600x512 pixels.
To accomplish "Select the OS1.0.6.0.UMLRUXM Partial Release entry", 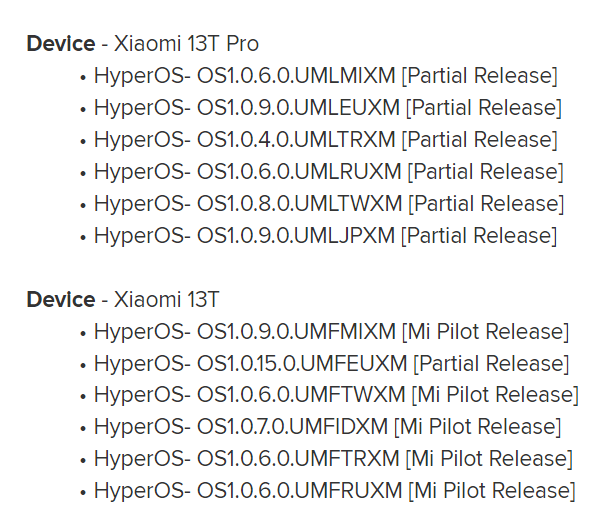I will click(x=329, y=171).
